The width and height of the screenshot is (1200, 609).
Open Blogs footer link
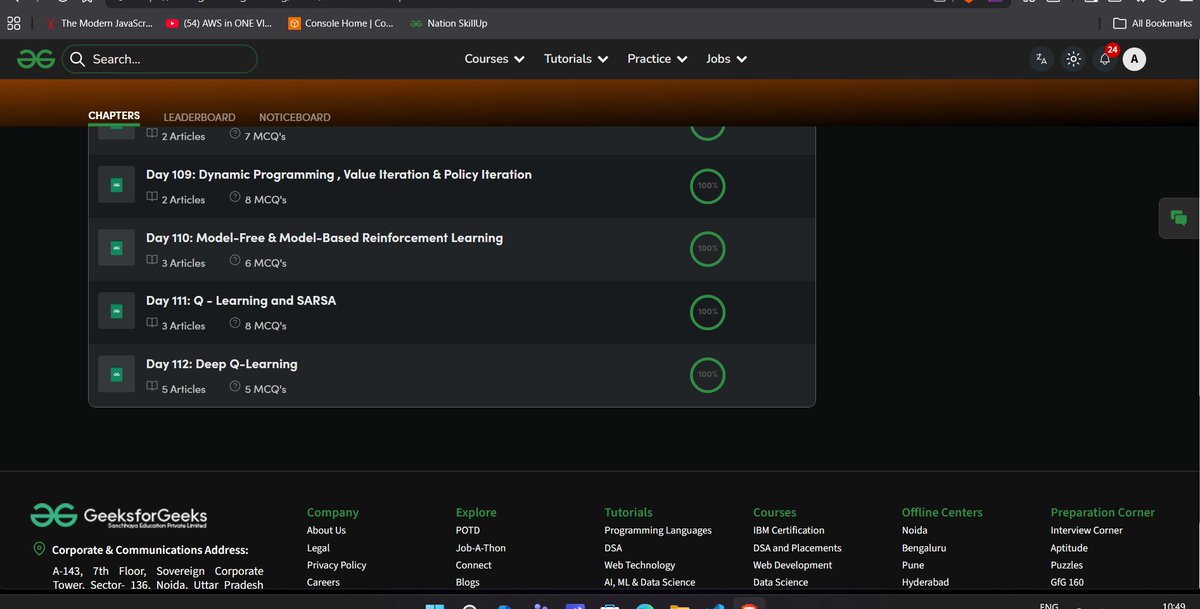(x=468, y=582)
